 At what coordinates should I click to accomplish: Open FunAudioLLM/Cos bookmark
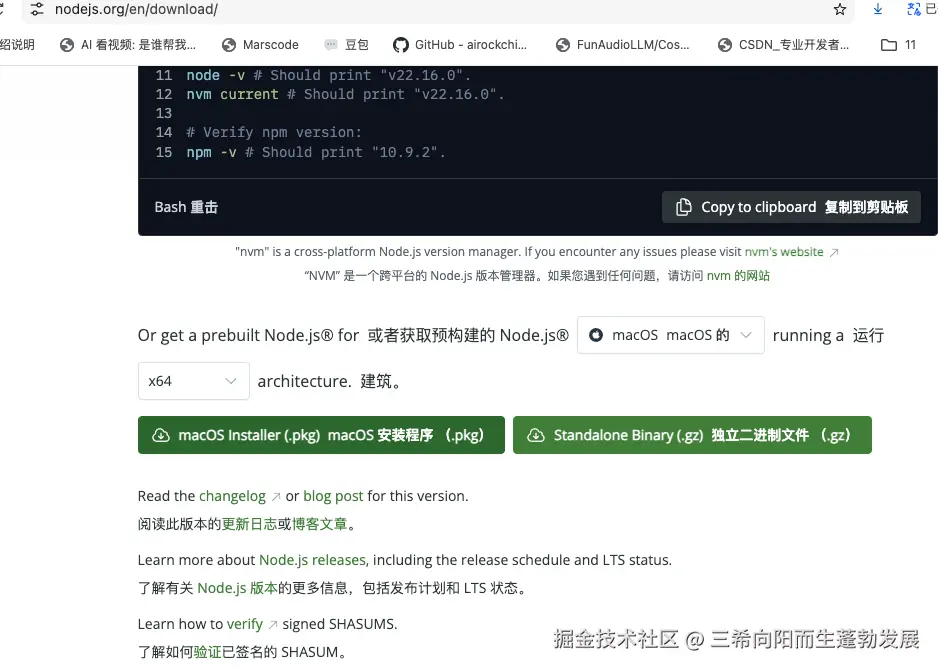tap(622, 45)
